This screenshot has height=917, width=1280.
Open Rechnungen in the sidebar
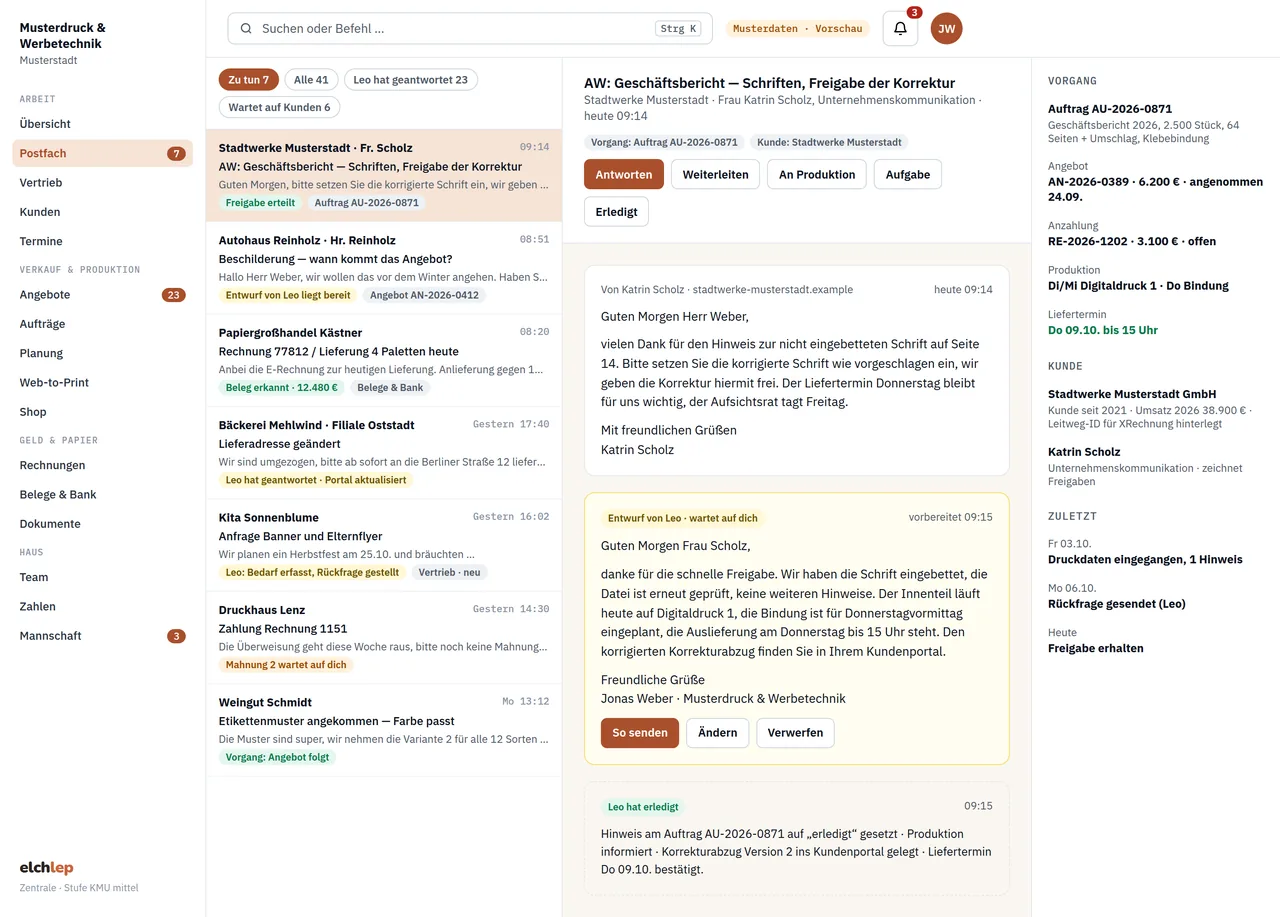pyautogui.click(x=102, y=465)
